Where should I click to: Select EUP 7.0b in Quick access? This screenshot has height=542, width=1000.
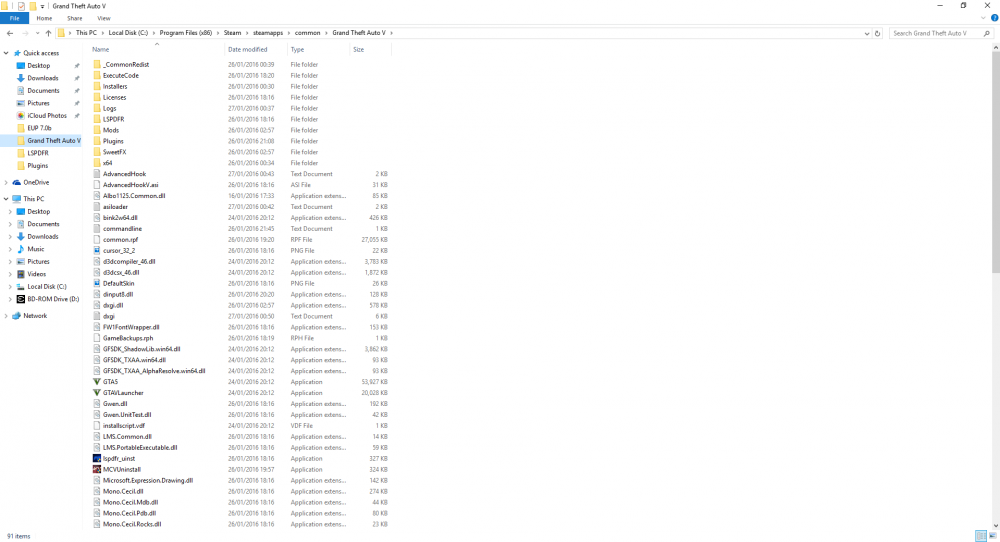39,128
